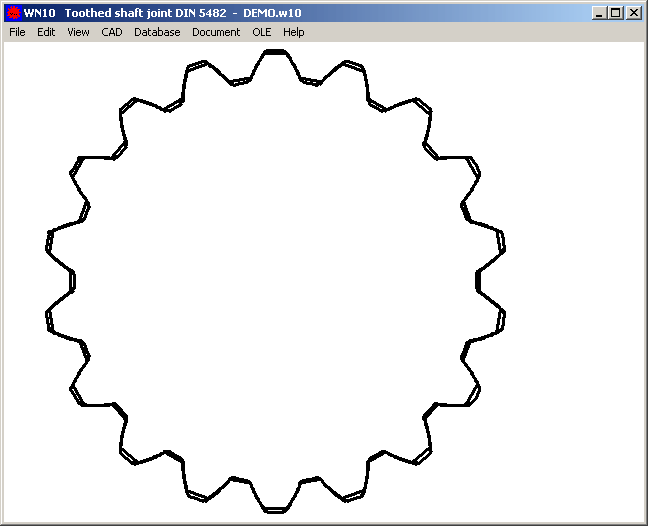
Task: Minimize the WN10 window
Action: [x=599, y=13]
